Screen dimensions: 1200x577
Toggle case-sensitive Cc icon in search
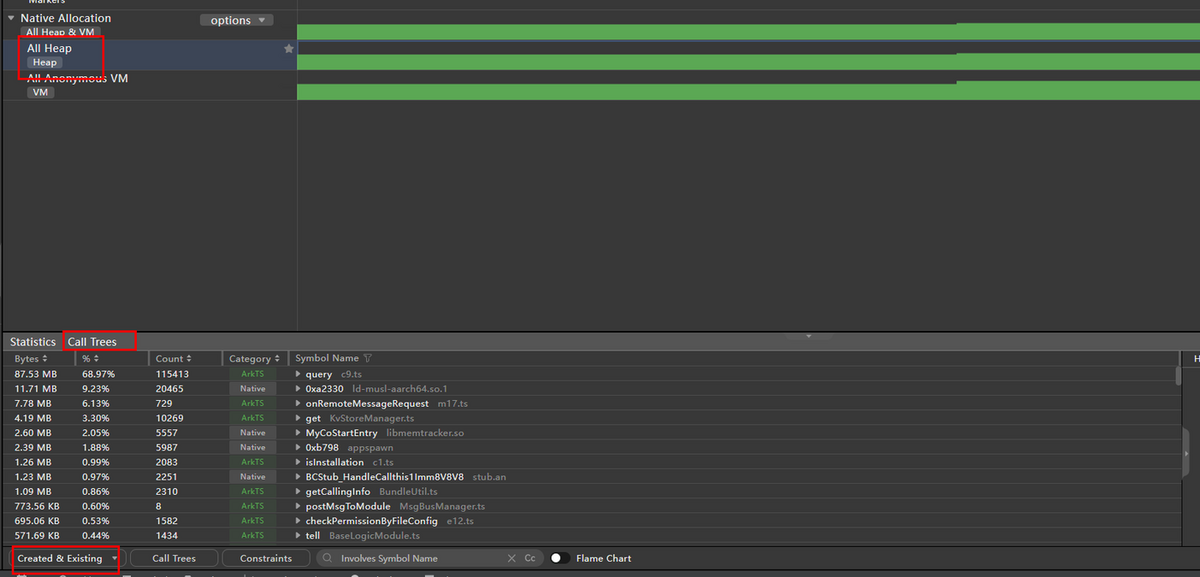coord(530,558)
